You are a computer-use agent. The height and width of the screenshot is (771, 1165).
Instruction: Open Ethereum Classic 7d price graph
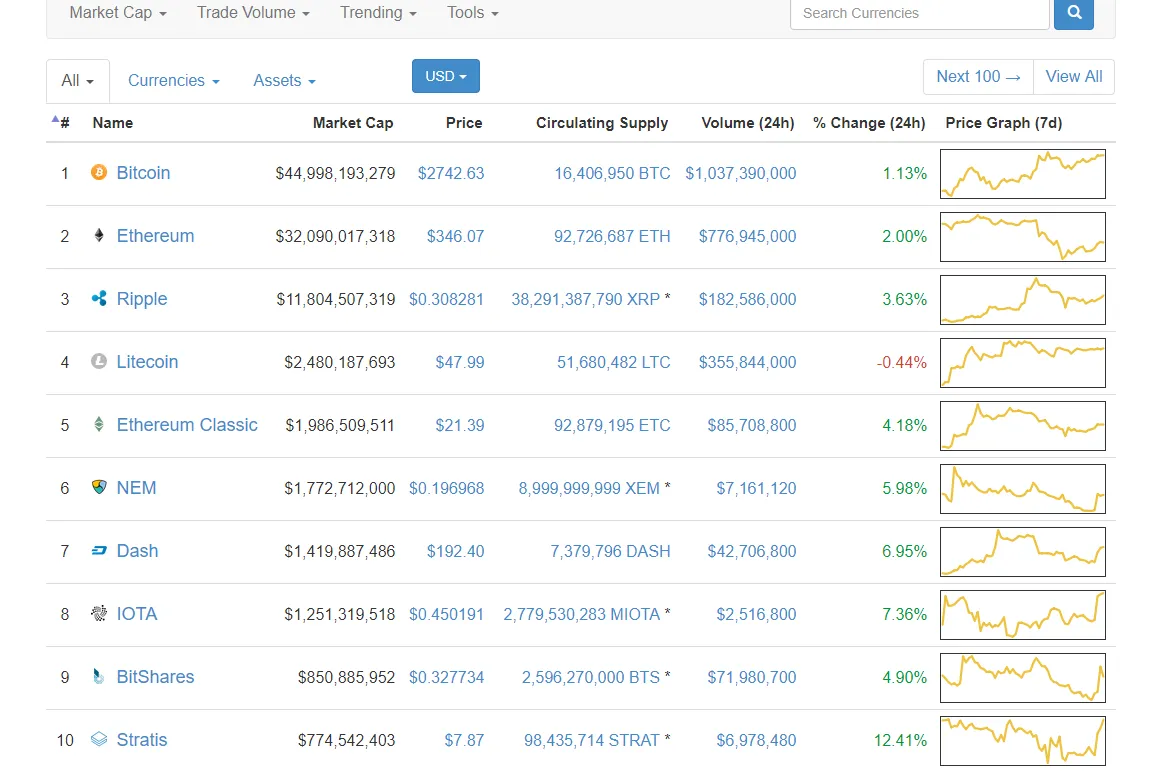(1022, 426)
